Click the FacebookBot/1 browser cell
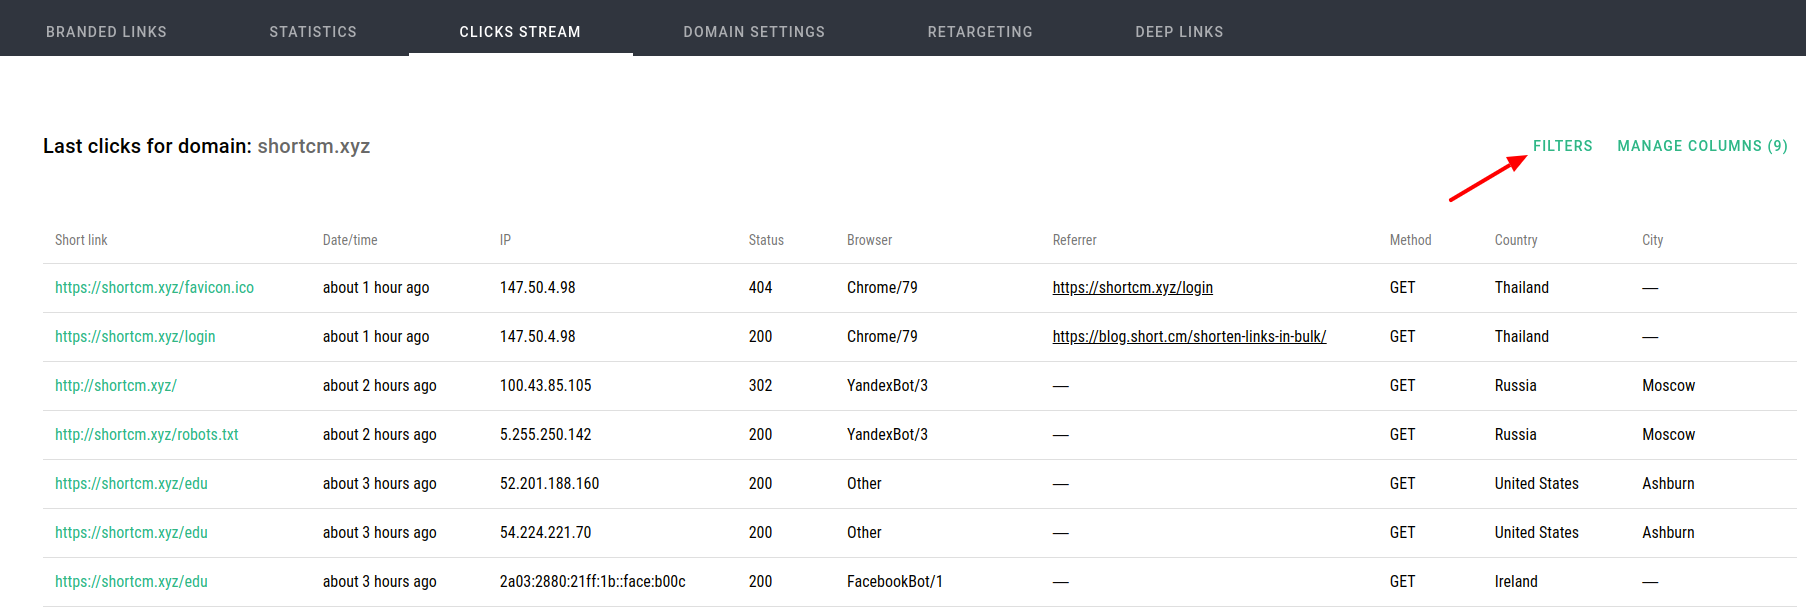Viewport: 1806px width, 610px height. point(895,582)
